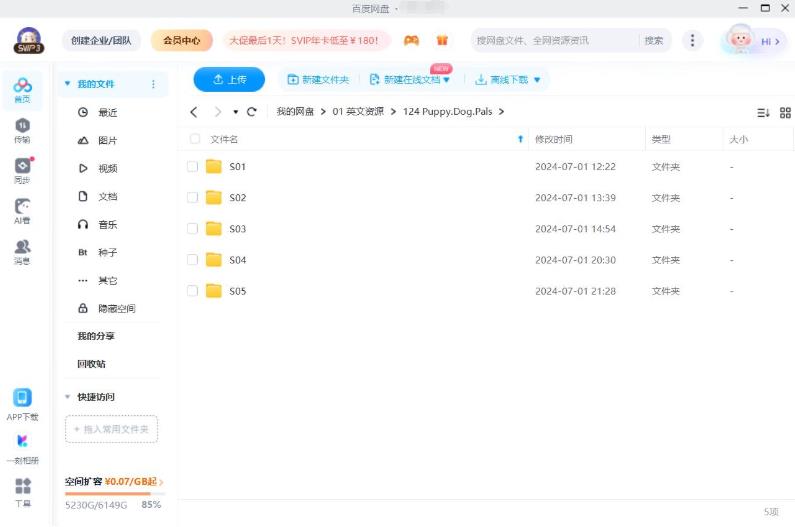
Task: Check the S03 folder checkbox
Action: tap(192, 229)
